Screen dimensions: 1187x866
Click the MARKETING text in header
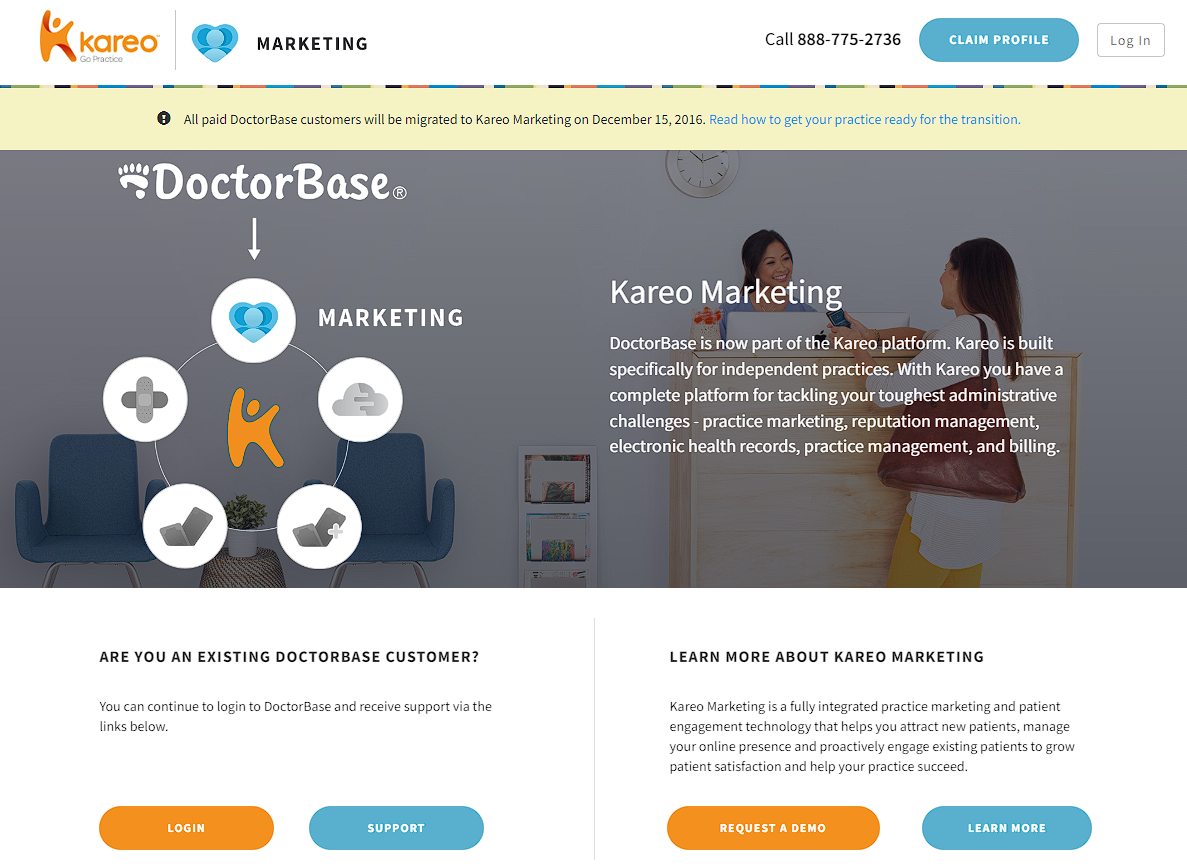click(x=312, y=44)
